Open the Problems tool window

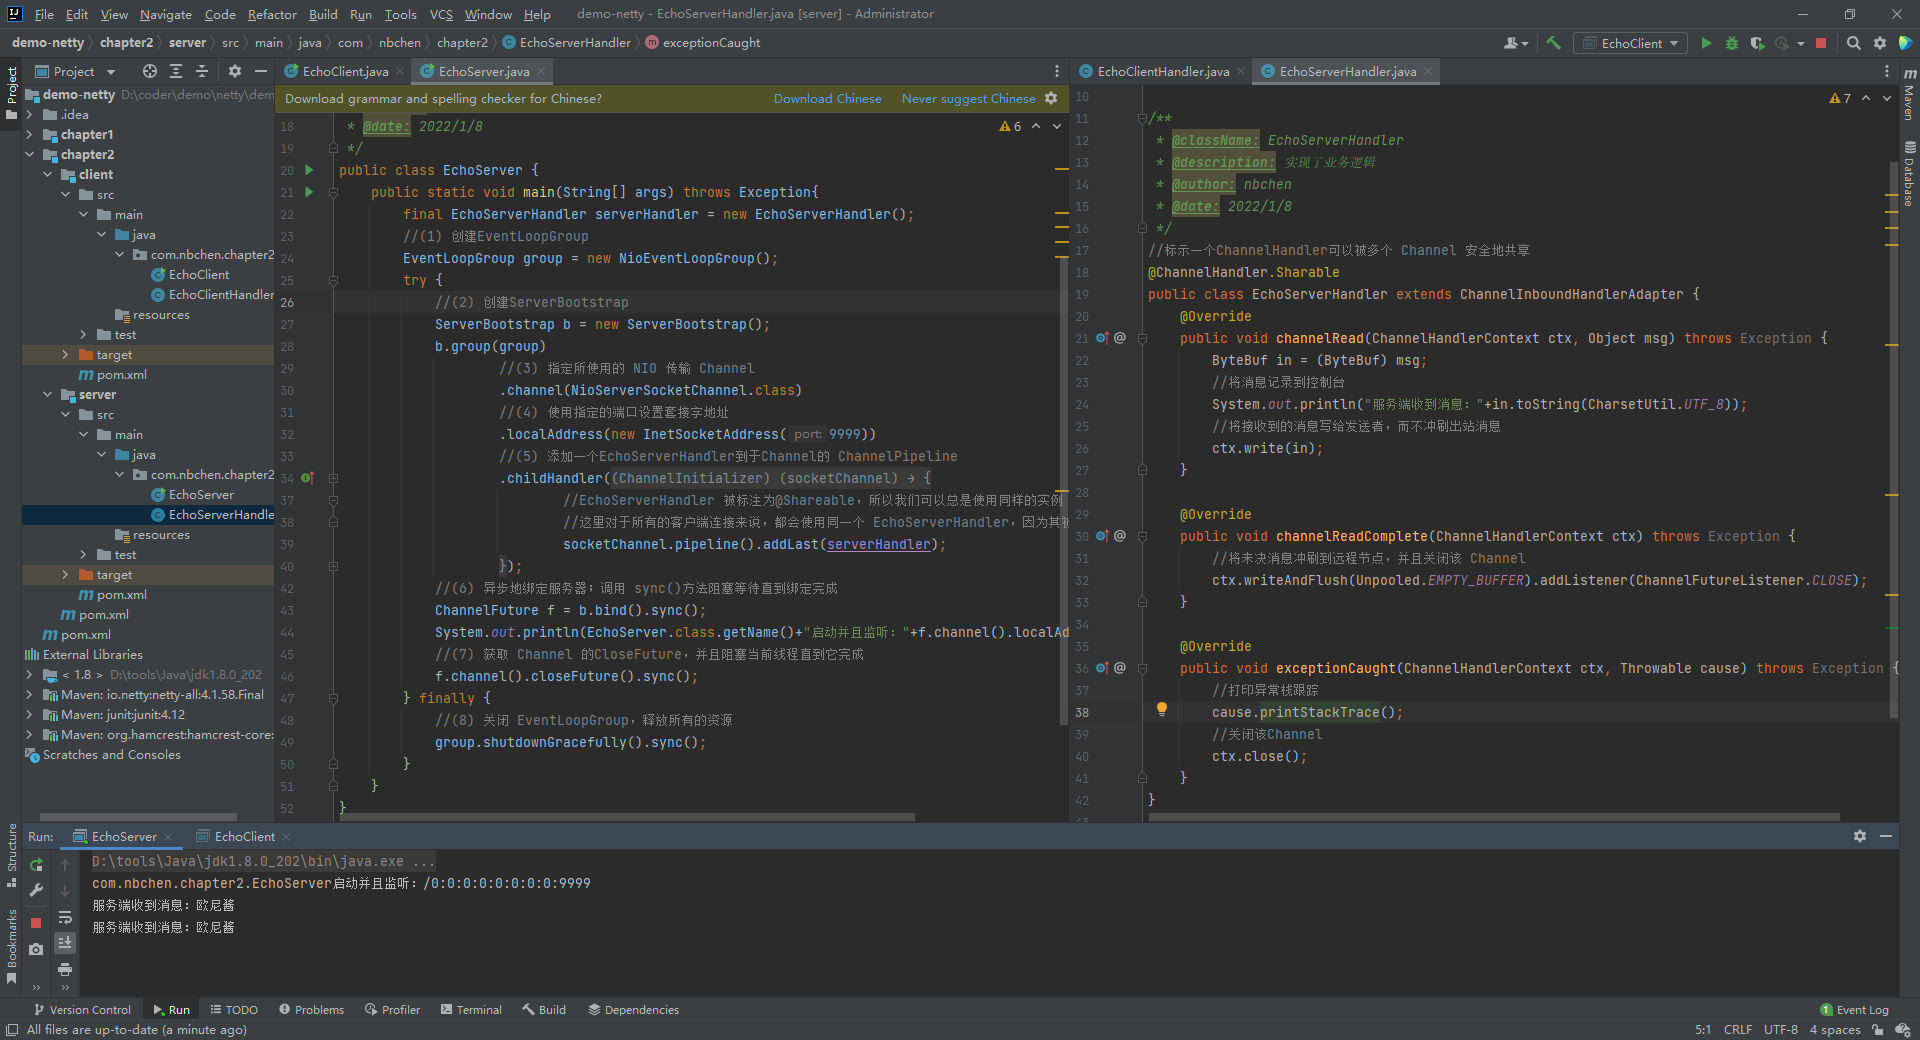click(311, 1010)
